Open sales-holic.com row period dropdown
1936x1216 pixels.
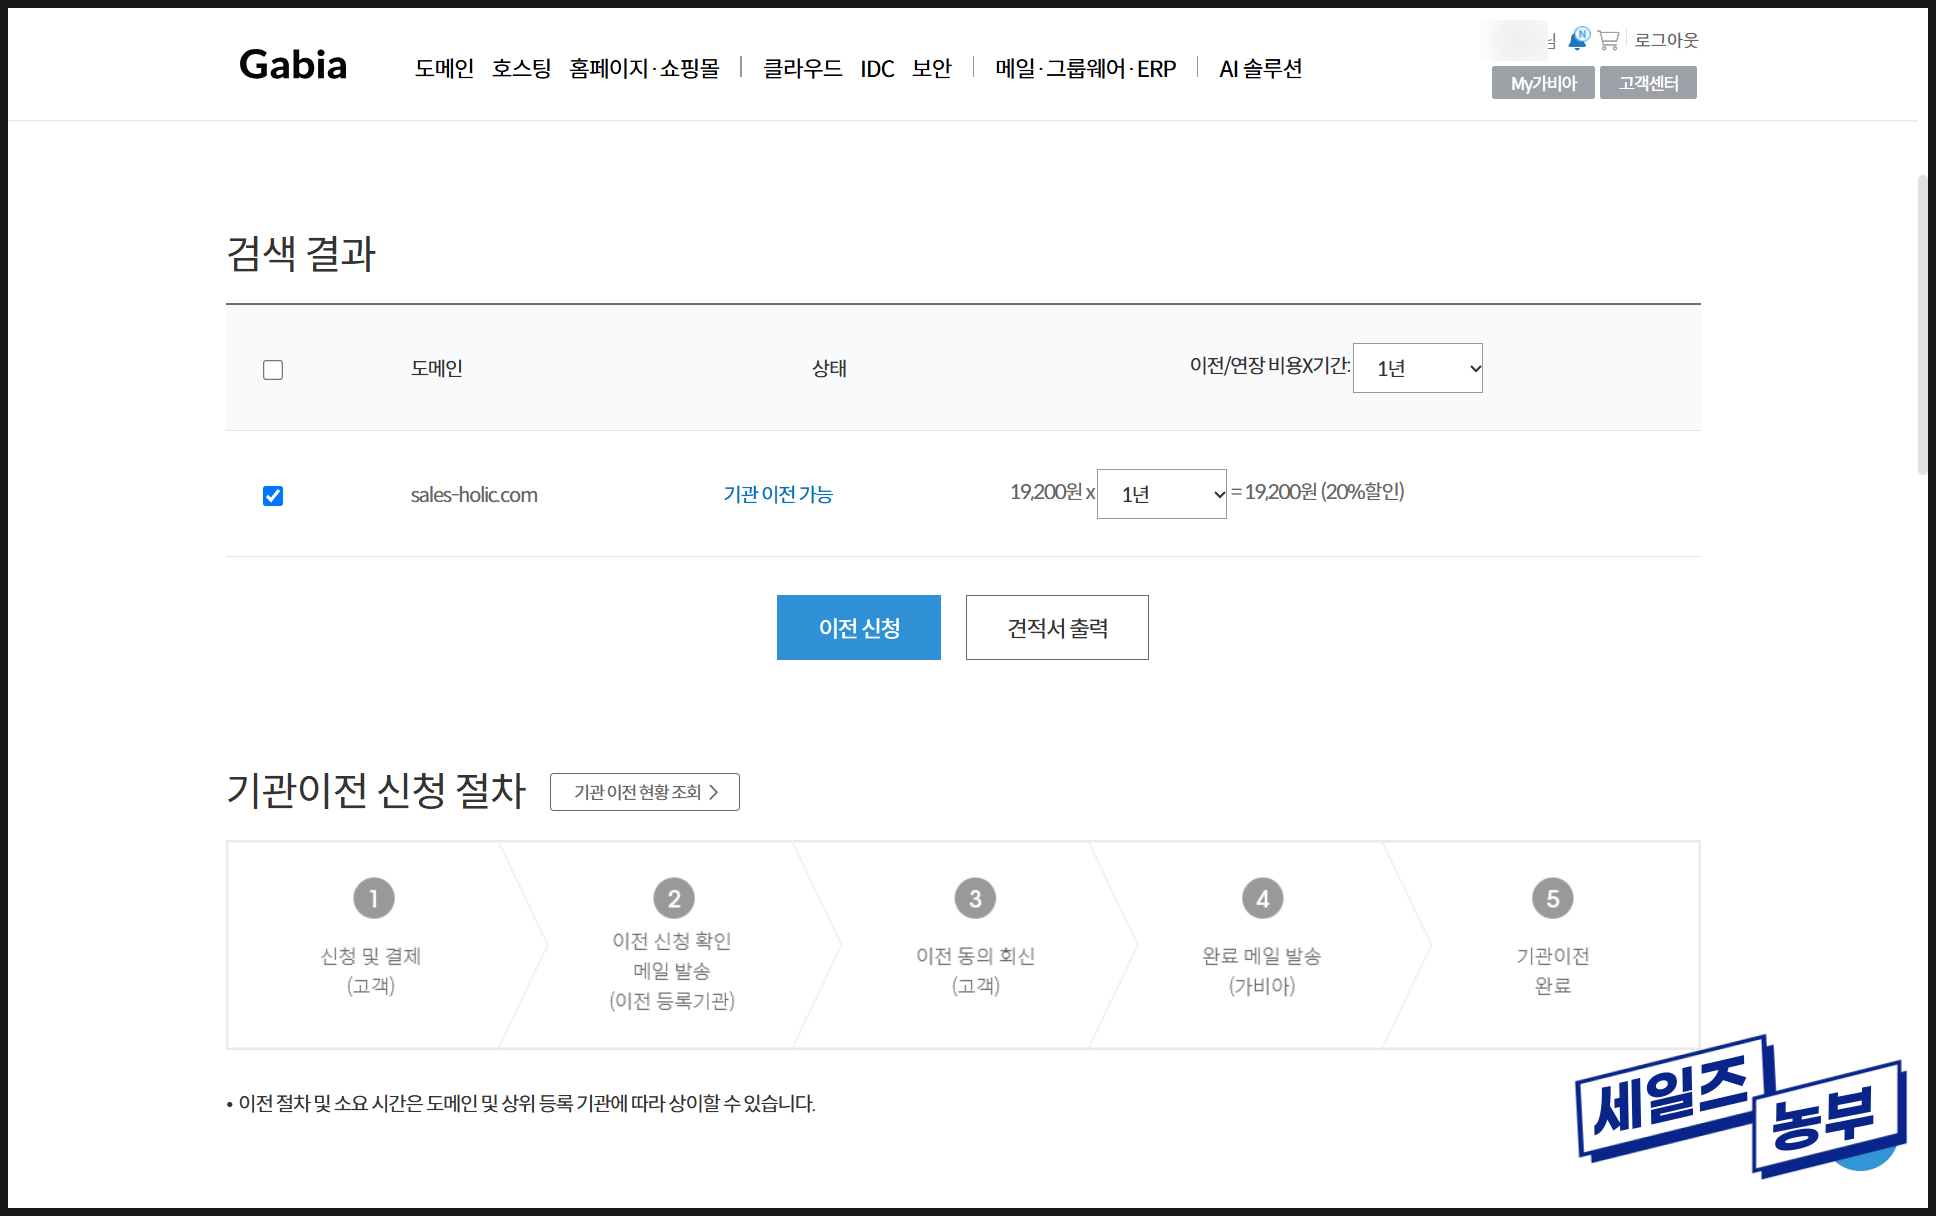pyautogui.click(x=1161, y=494)
